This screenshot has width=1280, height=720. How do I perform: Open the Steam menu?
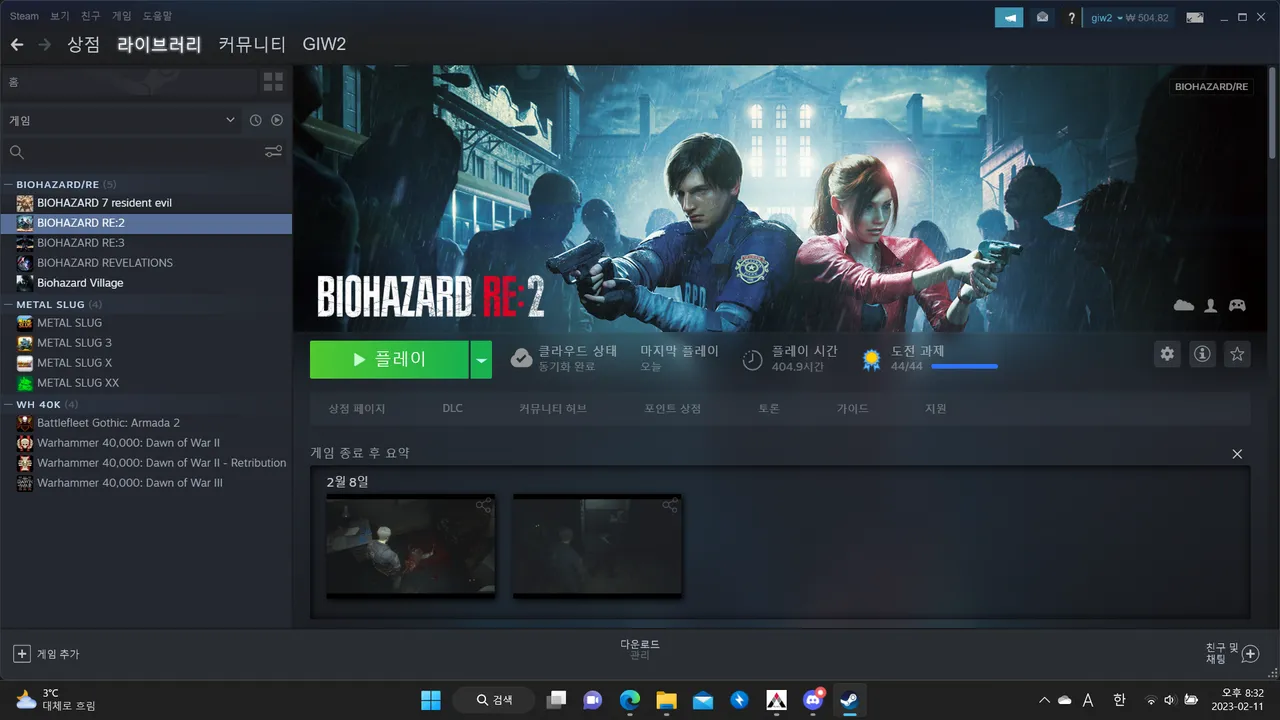pyautogui.click(x=24, y=16)
